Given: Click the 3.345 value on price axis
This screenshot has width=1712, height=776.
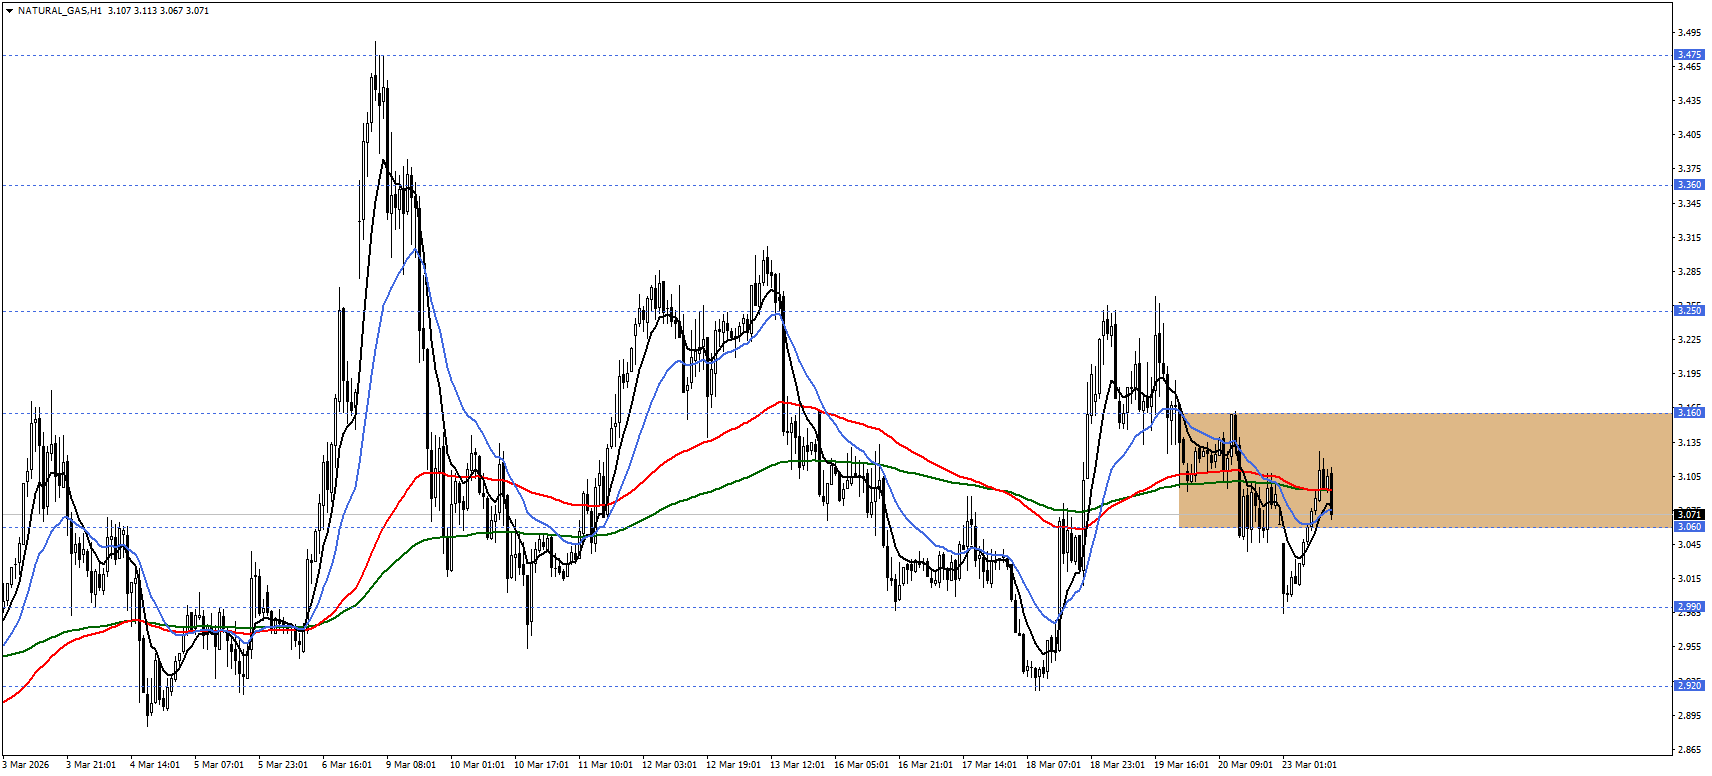Looking at the screenshot, I should point(1689,204).
